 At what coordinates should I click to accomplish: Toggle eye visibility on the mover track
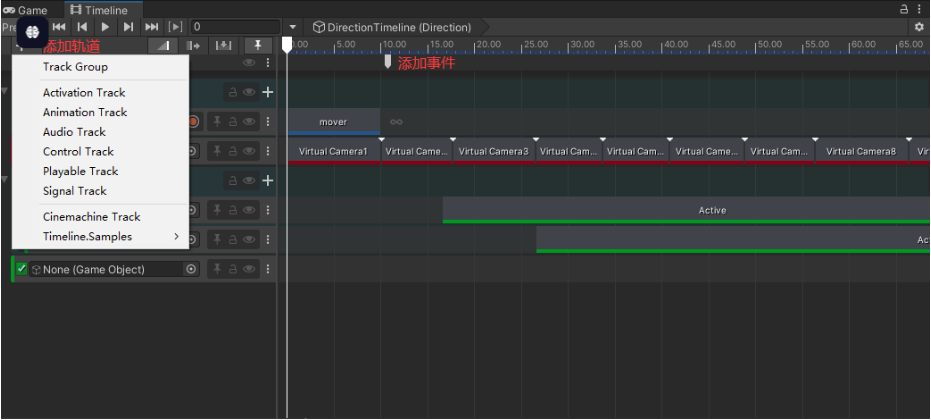[249, 122]
